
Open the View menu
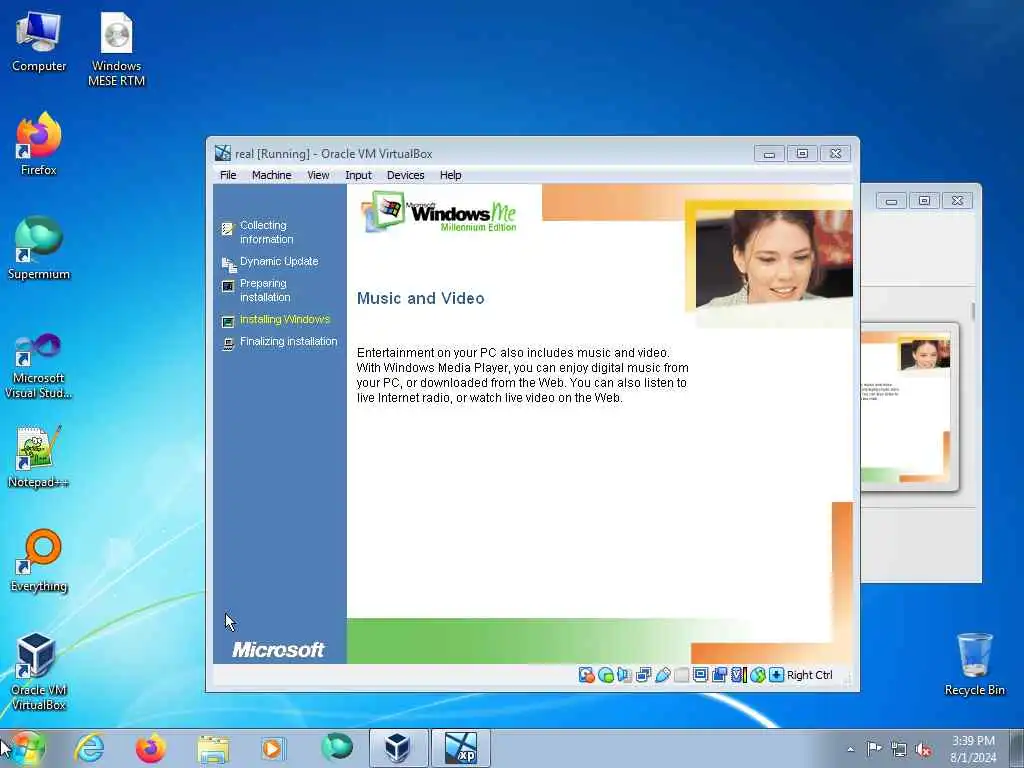tap(318, 175)
